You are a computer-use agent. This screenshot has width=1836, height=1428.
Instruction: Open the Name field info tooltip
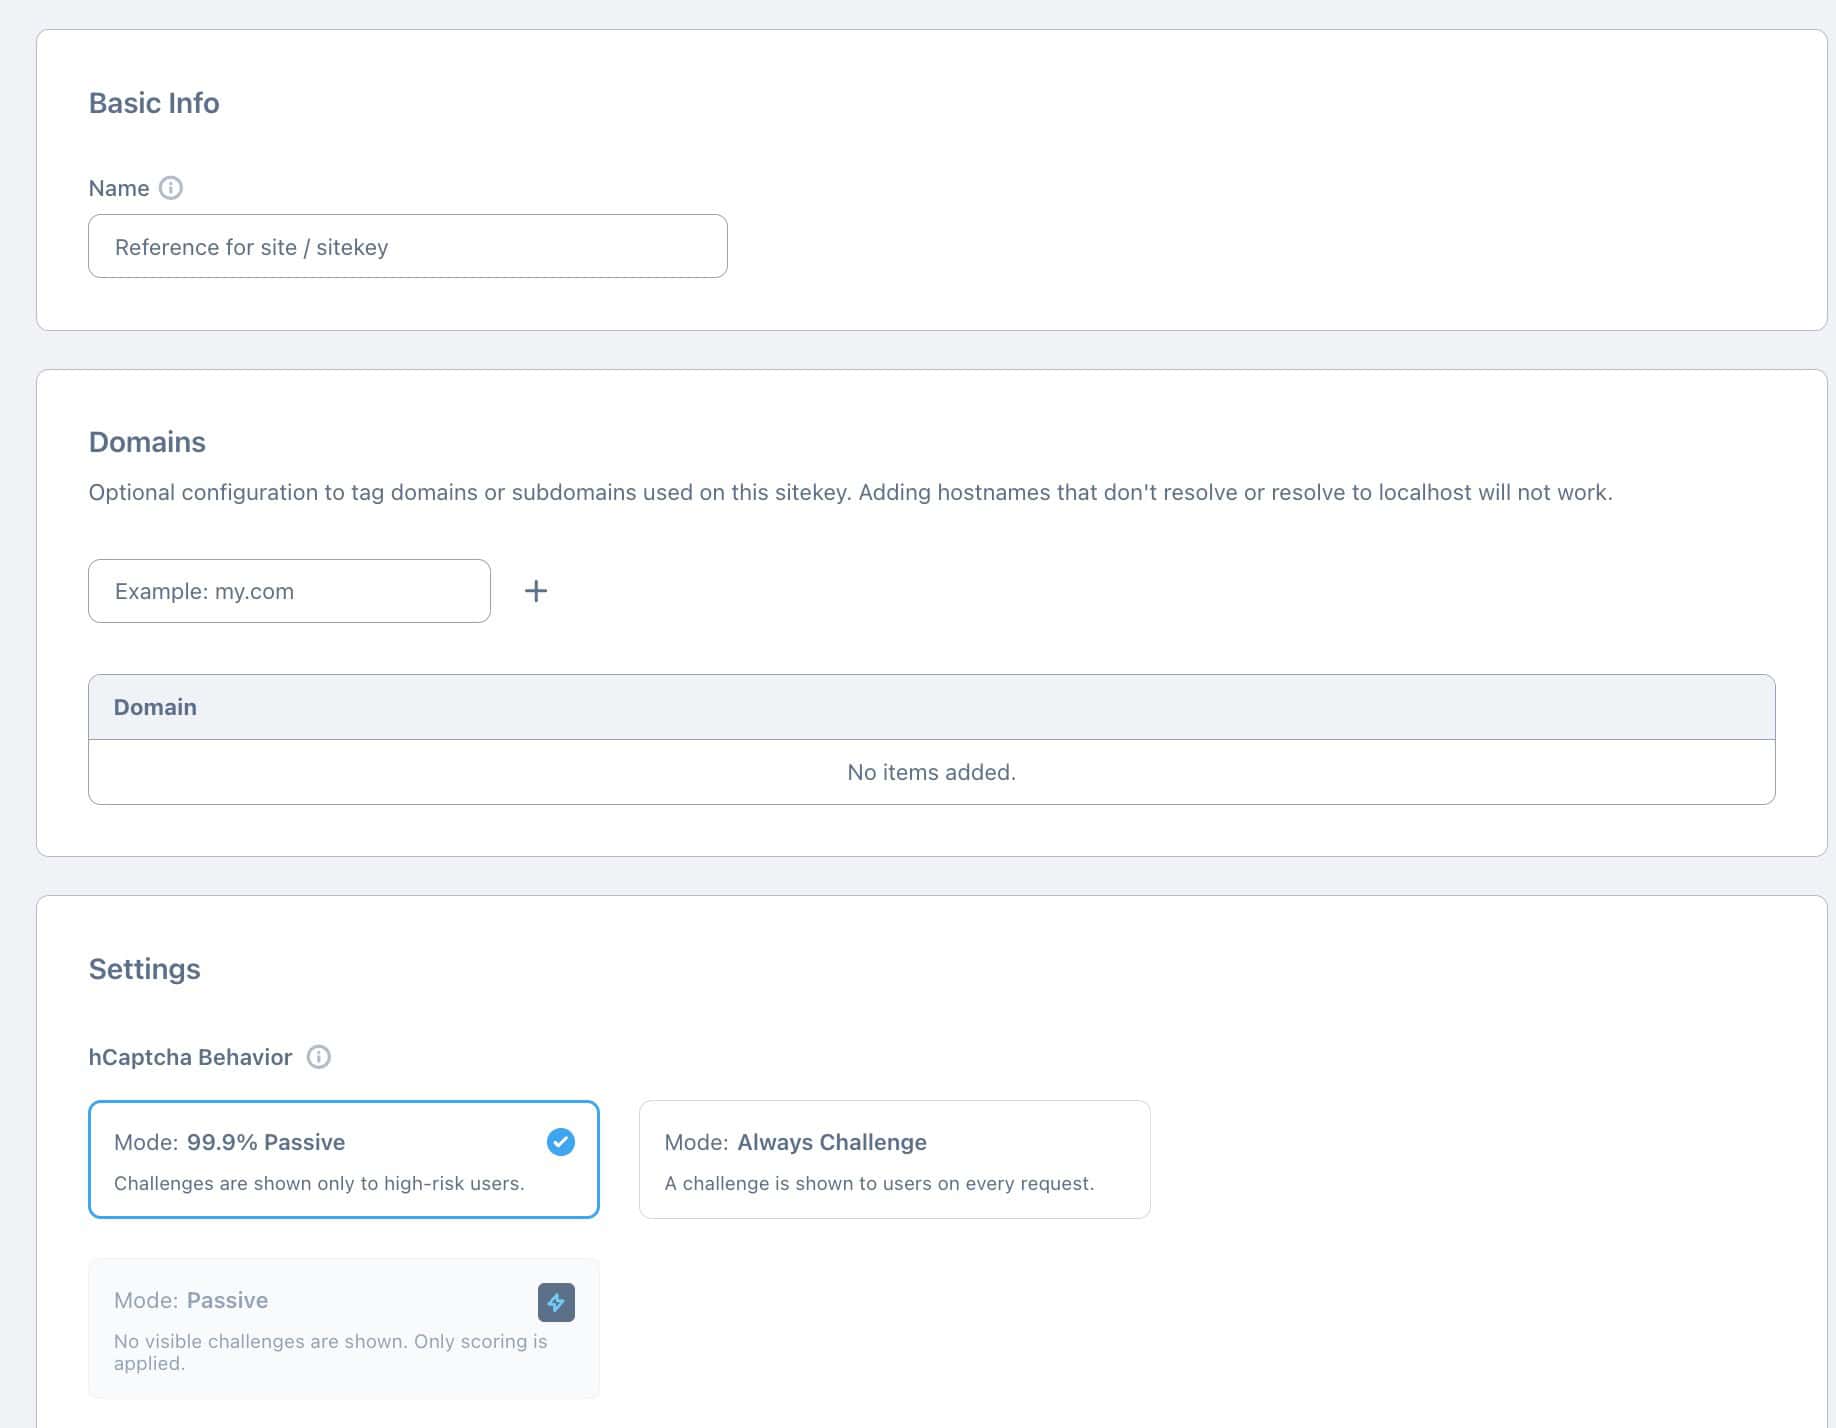(169, 188)
